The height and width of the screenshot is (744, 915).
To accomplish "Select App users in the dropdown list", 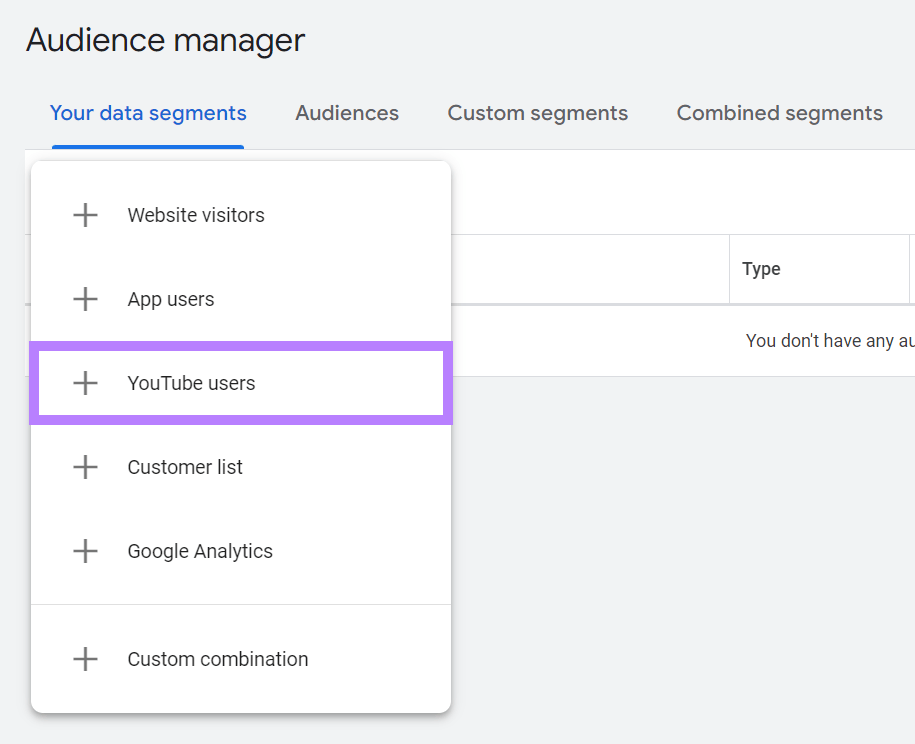I will (170, 299).
